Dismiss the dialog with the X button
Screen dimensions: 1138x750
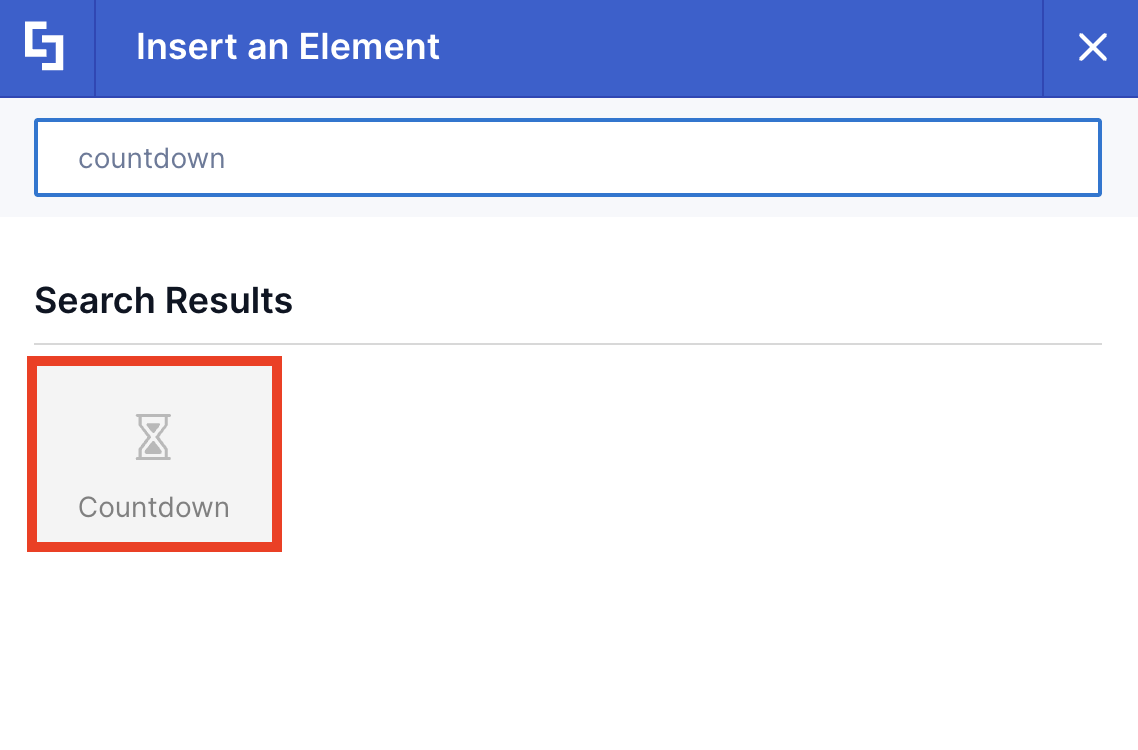point(1092,47)
